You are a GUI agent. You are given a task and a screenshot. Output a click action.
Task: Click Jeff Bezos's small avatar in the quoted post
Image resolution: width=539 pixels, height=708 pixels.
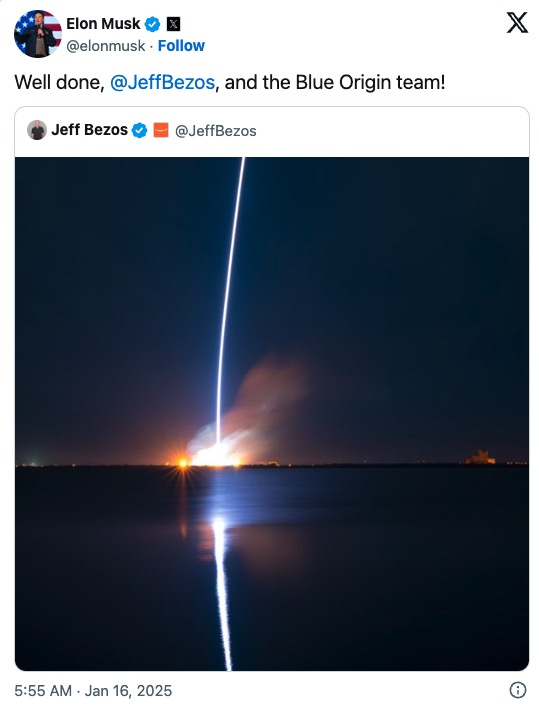coord(37,130)
